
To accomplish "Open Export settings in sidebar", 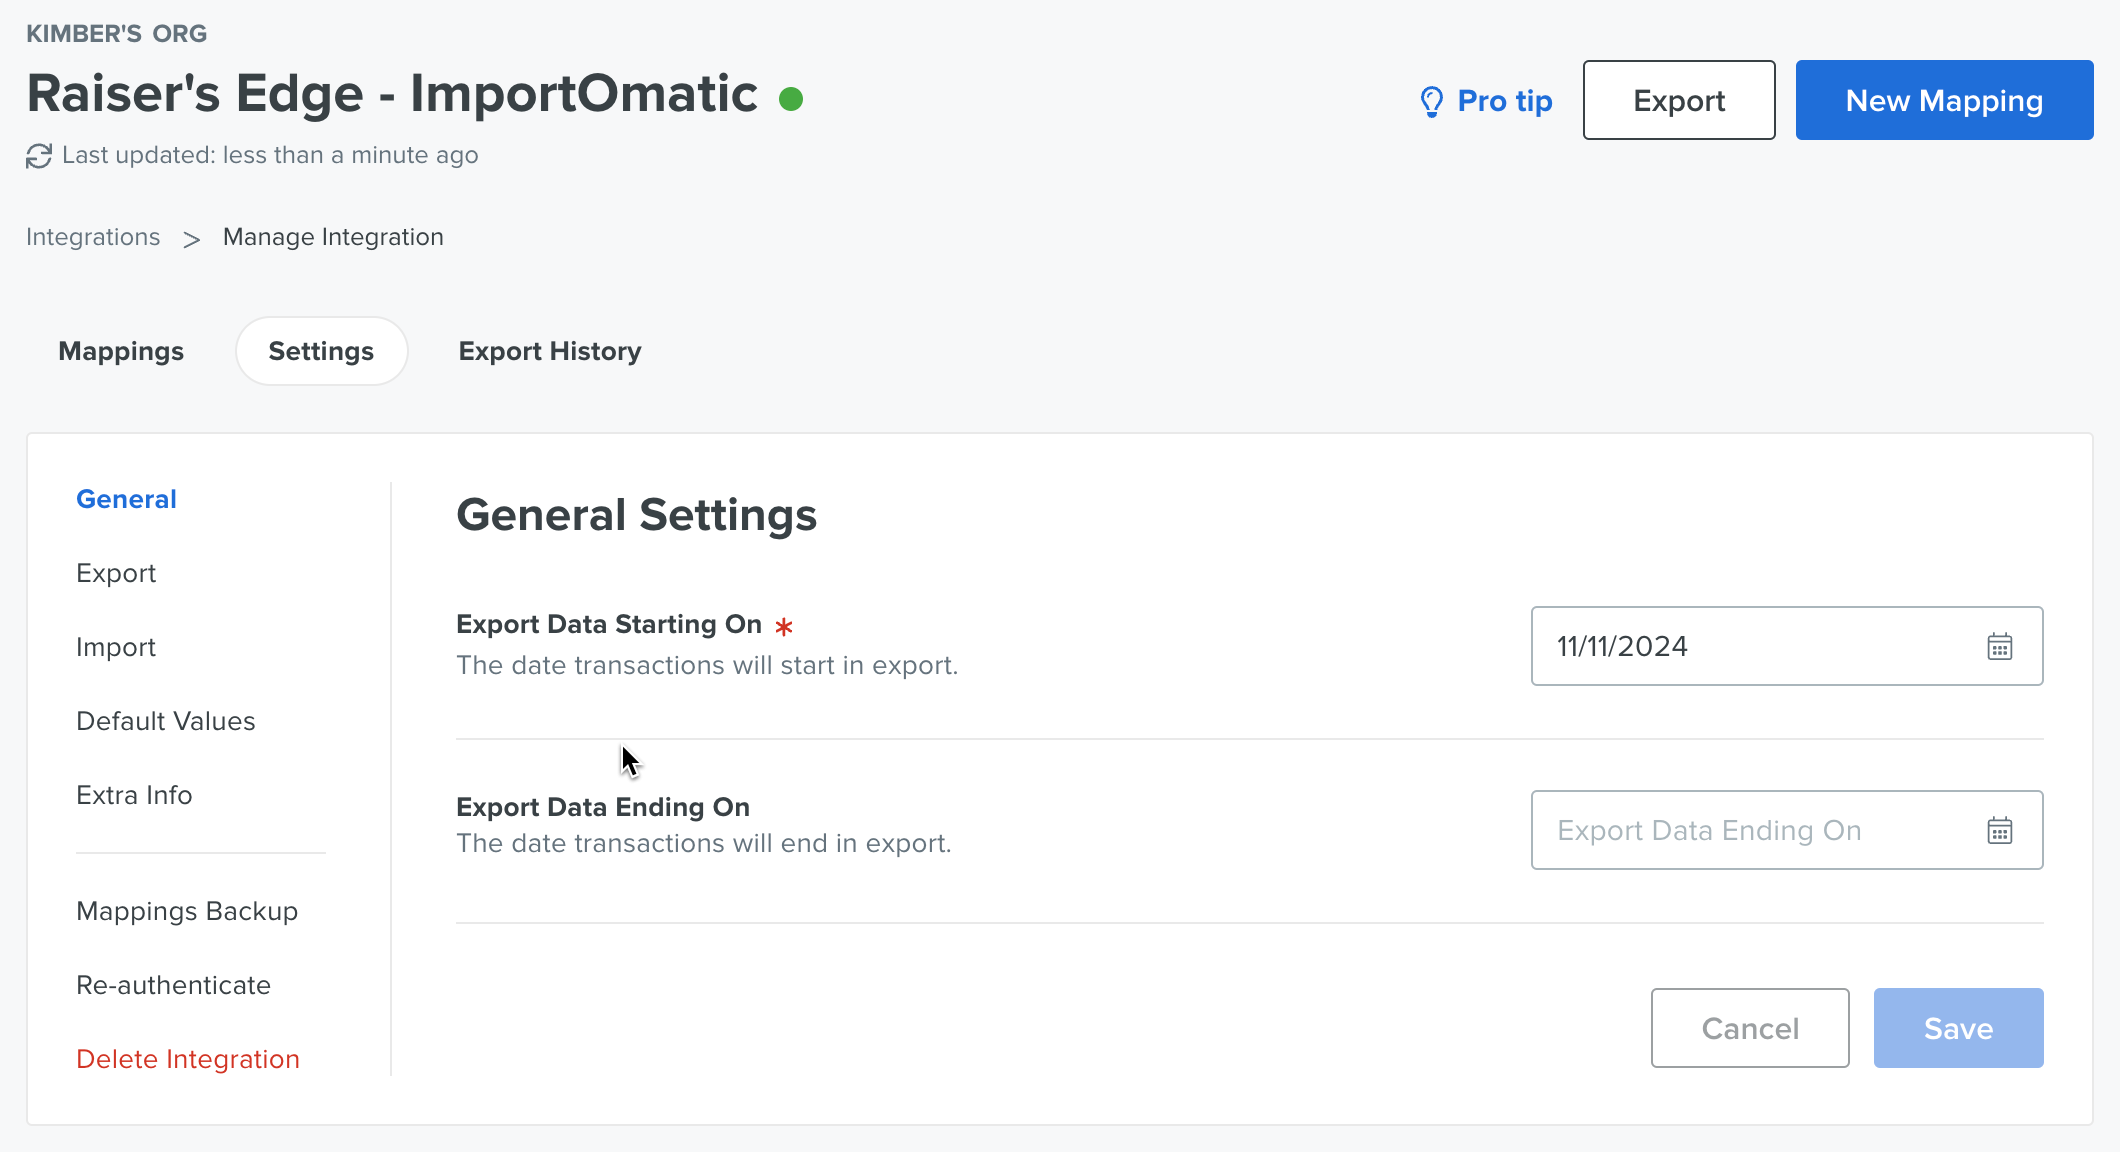I will [x=116, y=573].
